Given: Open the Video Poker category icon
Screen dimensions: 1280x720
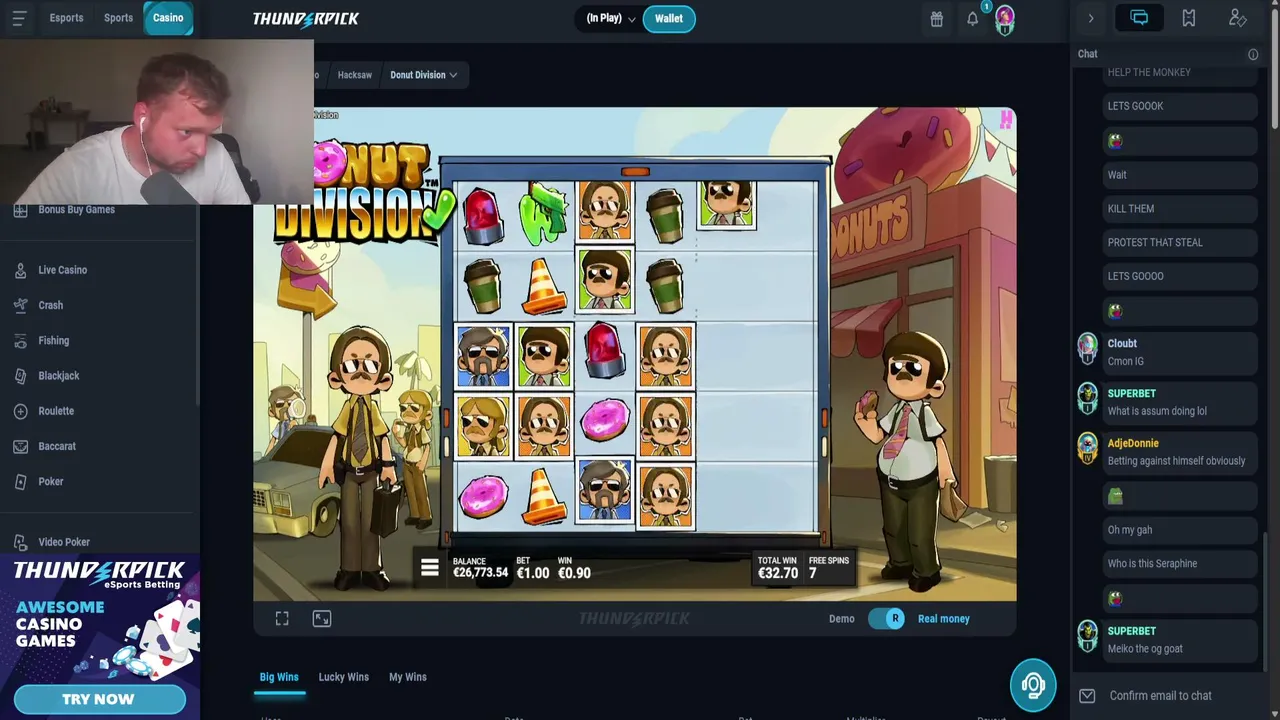Looking at the screenshot, I should [x=20, y=542].
